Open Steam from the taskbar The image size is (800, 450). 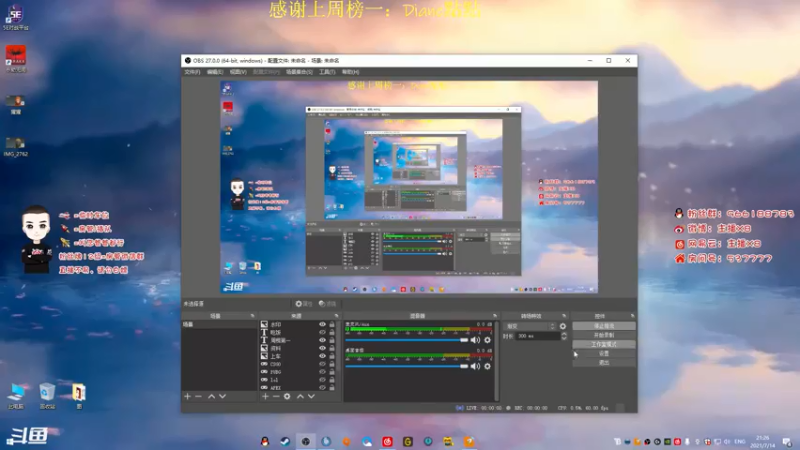point(285,441)
